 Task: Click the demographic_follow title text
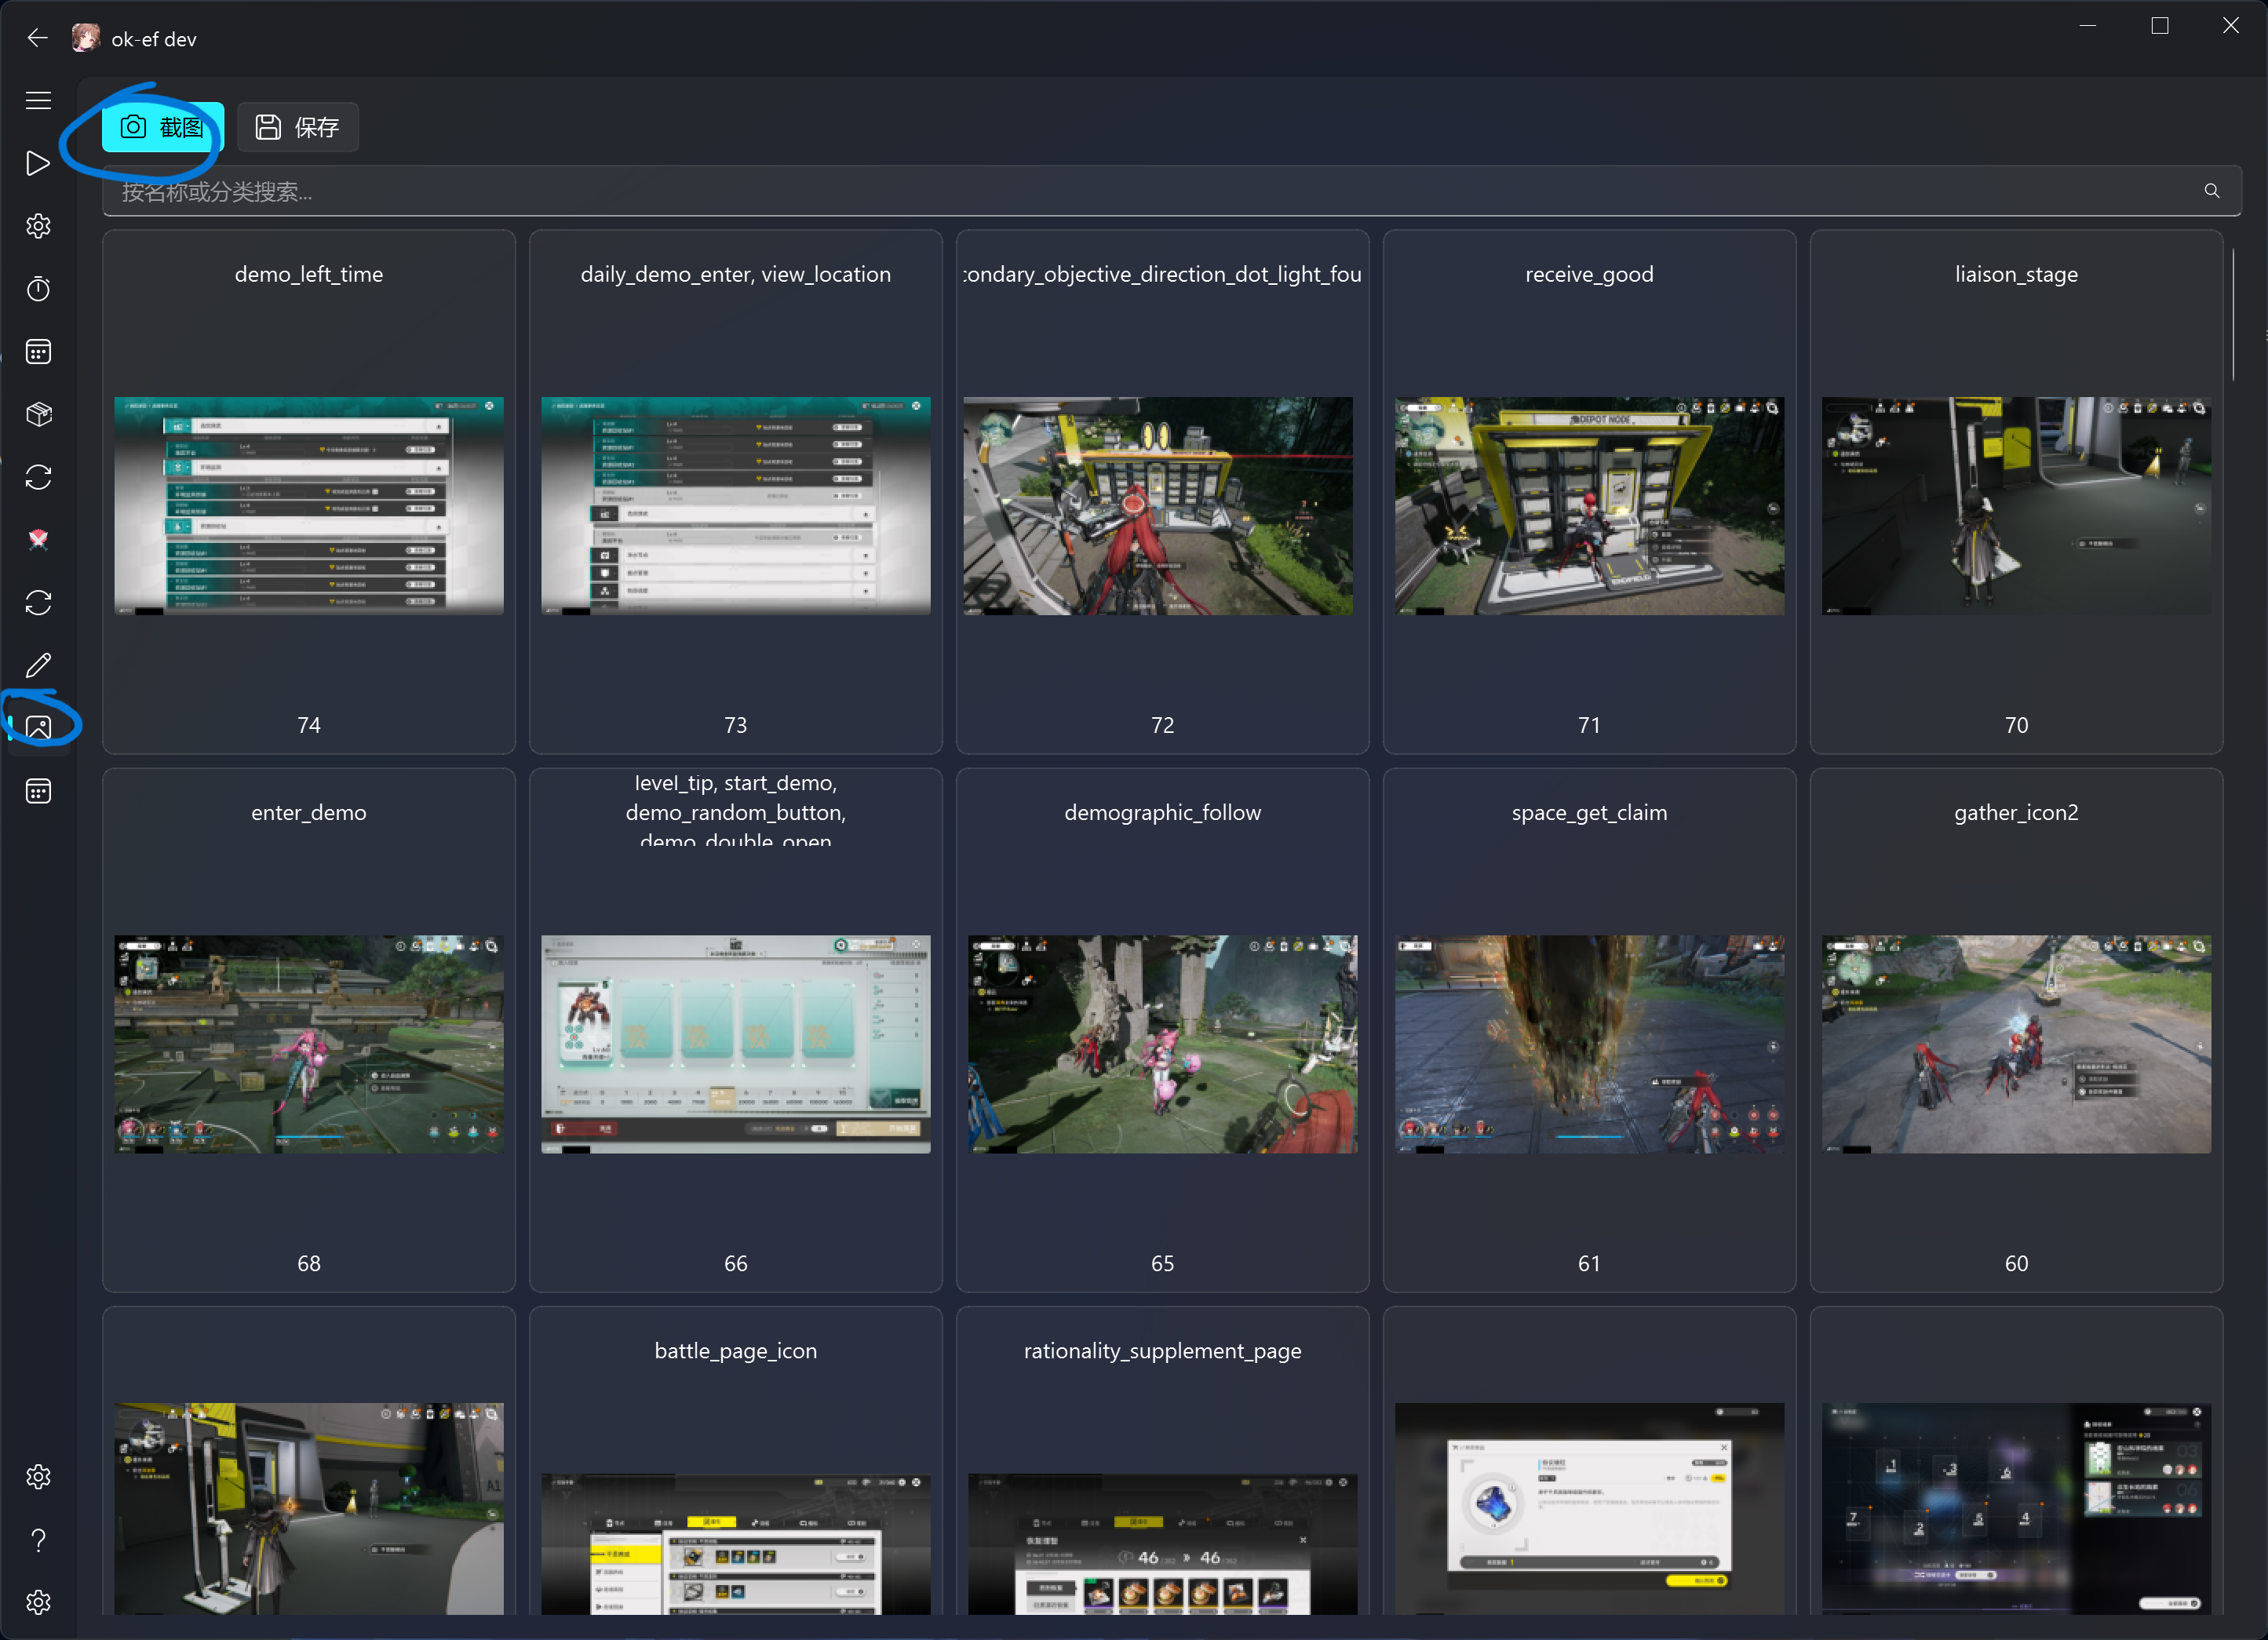(x=1163, y=812)
